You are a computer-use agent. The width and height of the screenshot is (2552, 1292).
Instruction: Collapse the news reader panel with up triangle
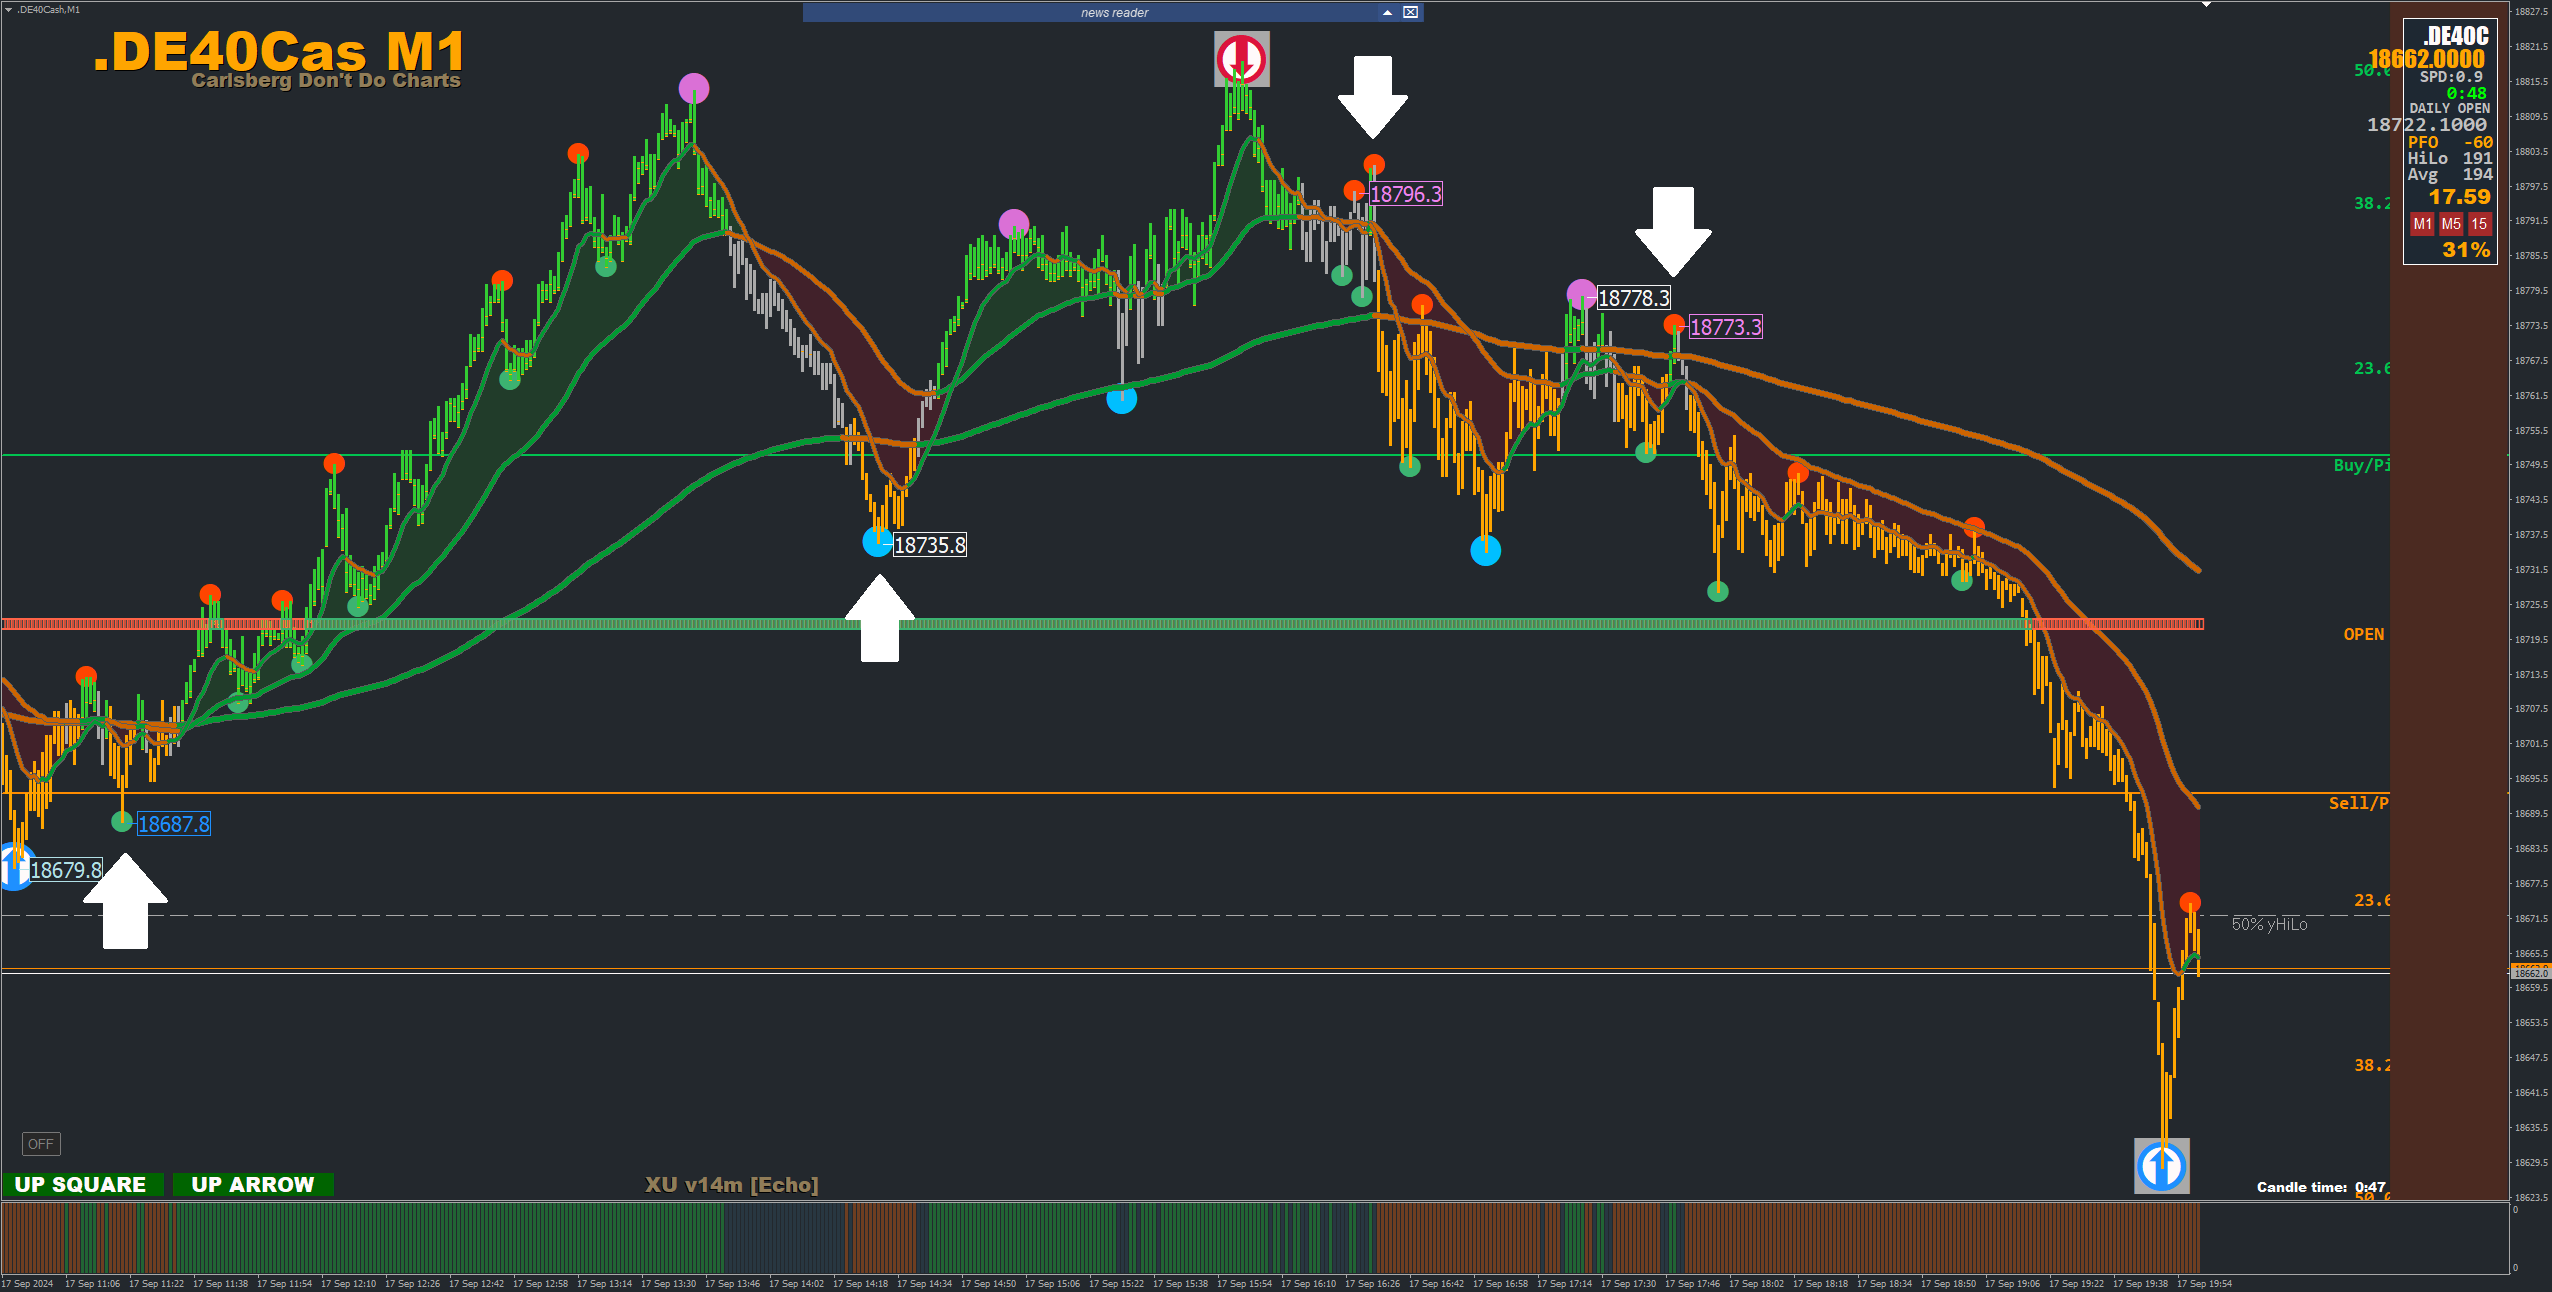[x=1387, y=12]
